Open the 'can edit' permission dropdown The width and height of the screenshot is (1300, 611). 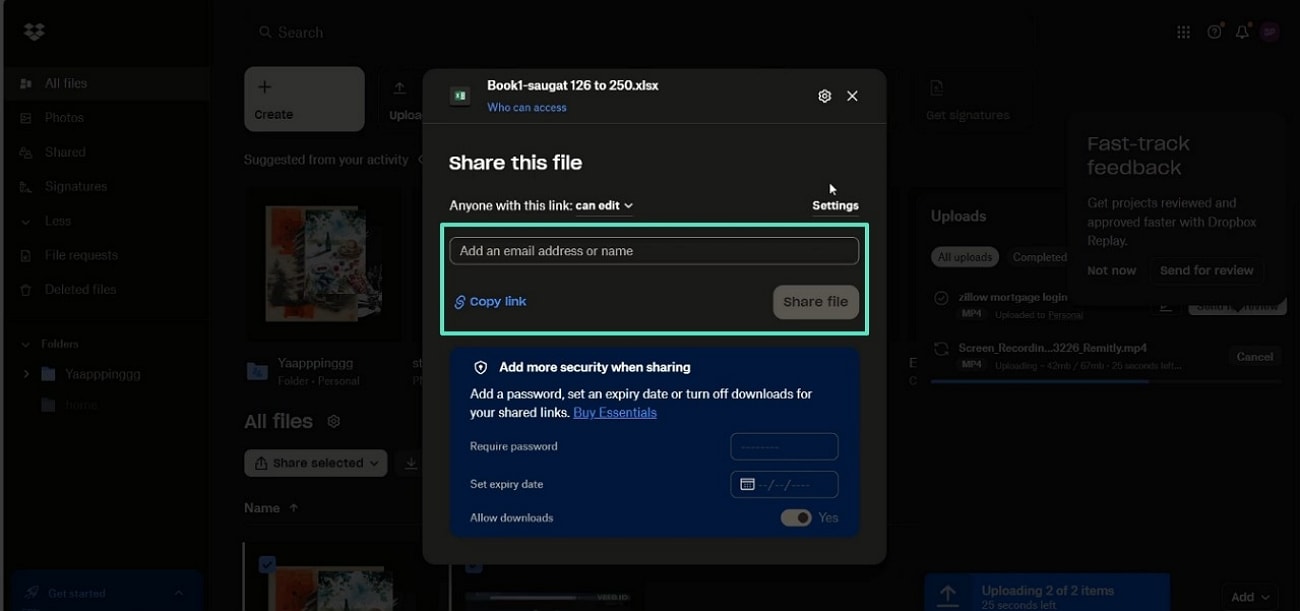click(x=604, y=206)
